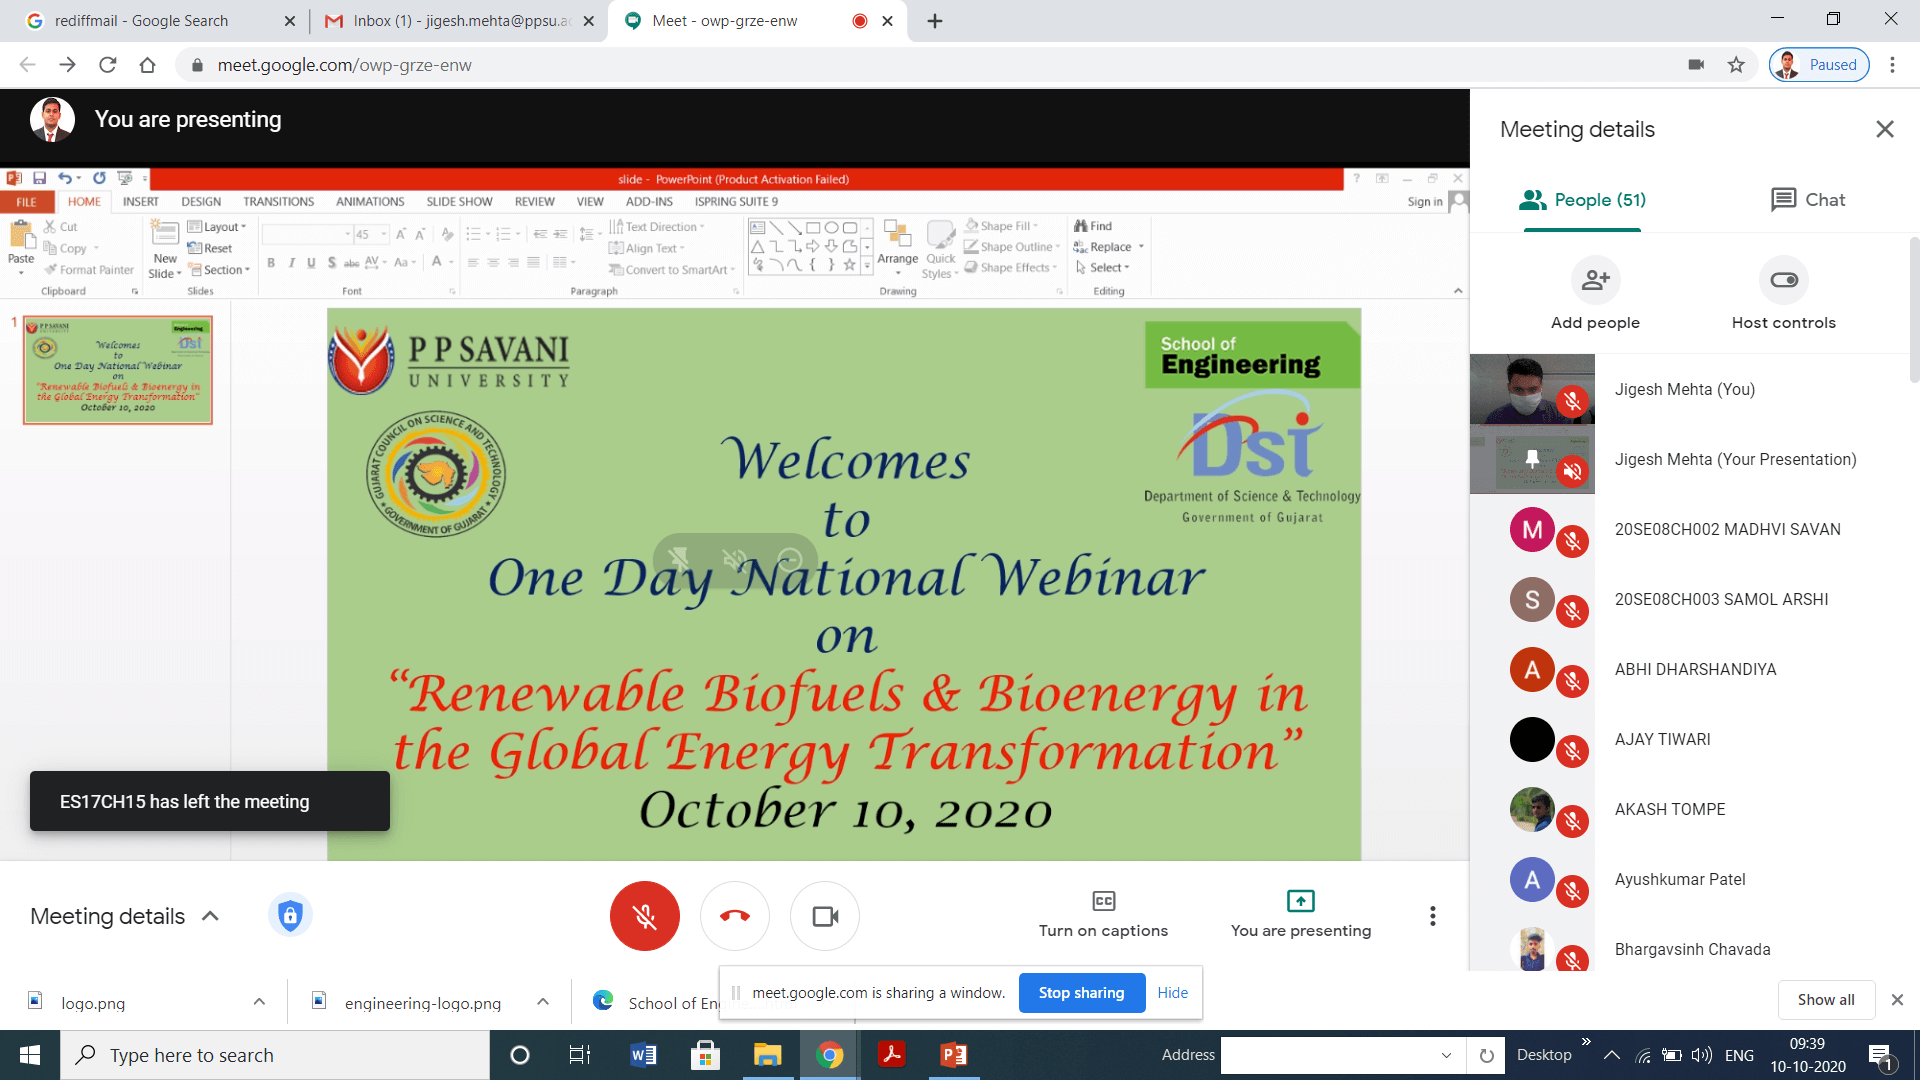Toggle the camera on or off
The width and height of the screenshot is (1920, 1080).
click(825, 916)
